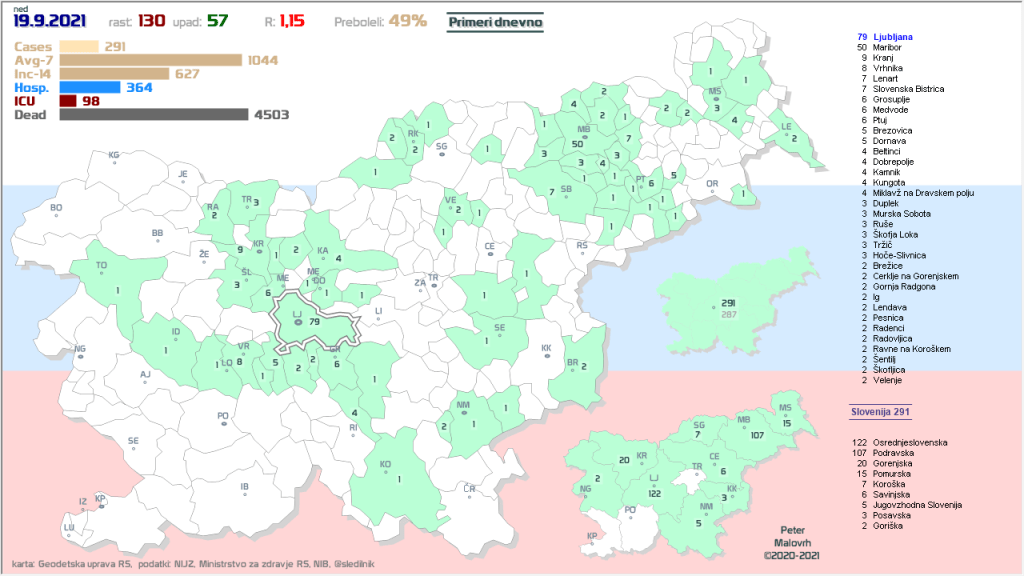Select the LU marker on the coast

click(69, 527)
